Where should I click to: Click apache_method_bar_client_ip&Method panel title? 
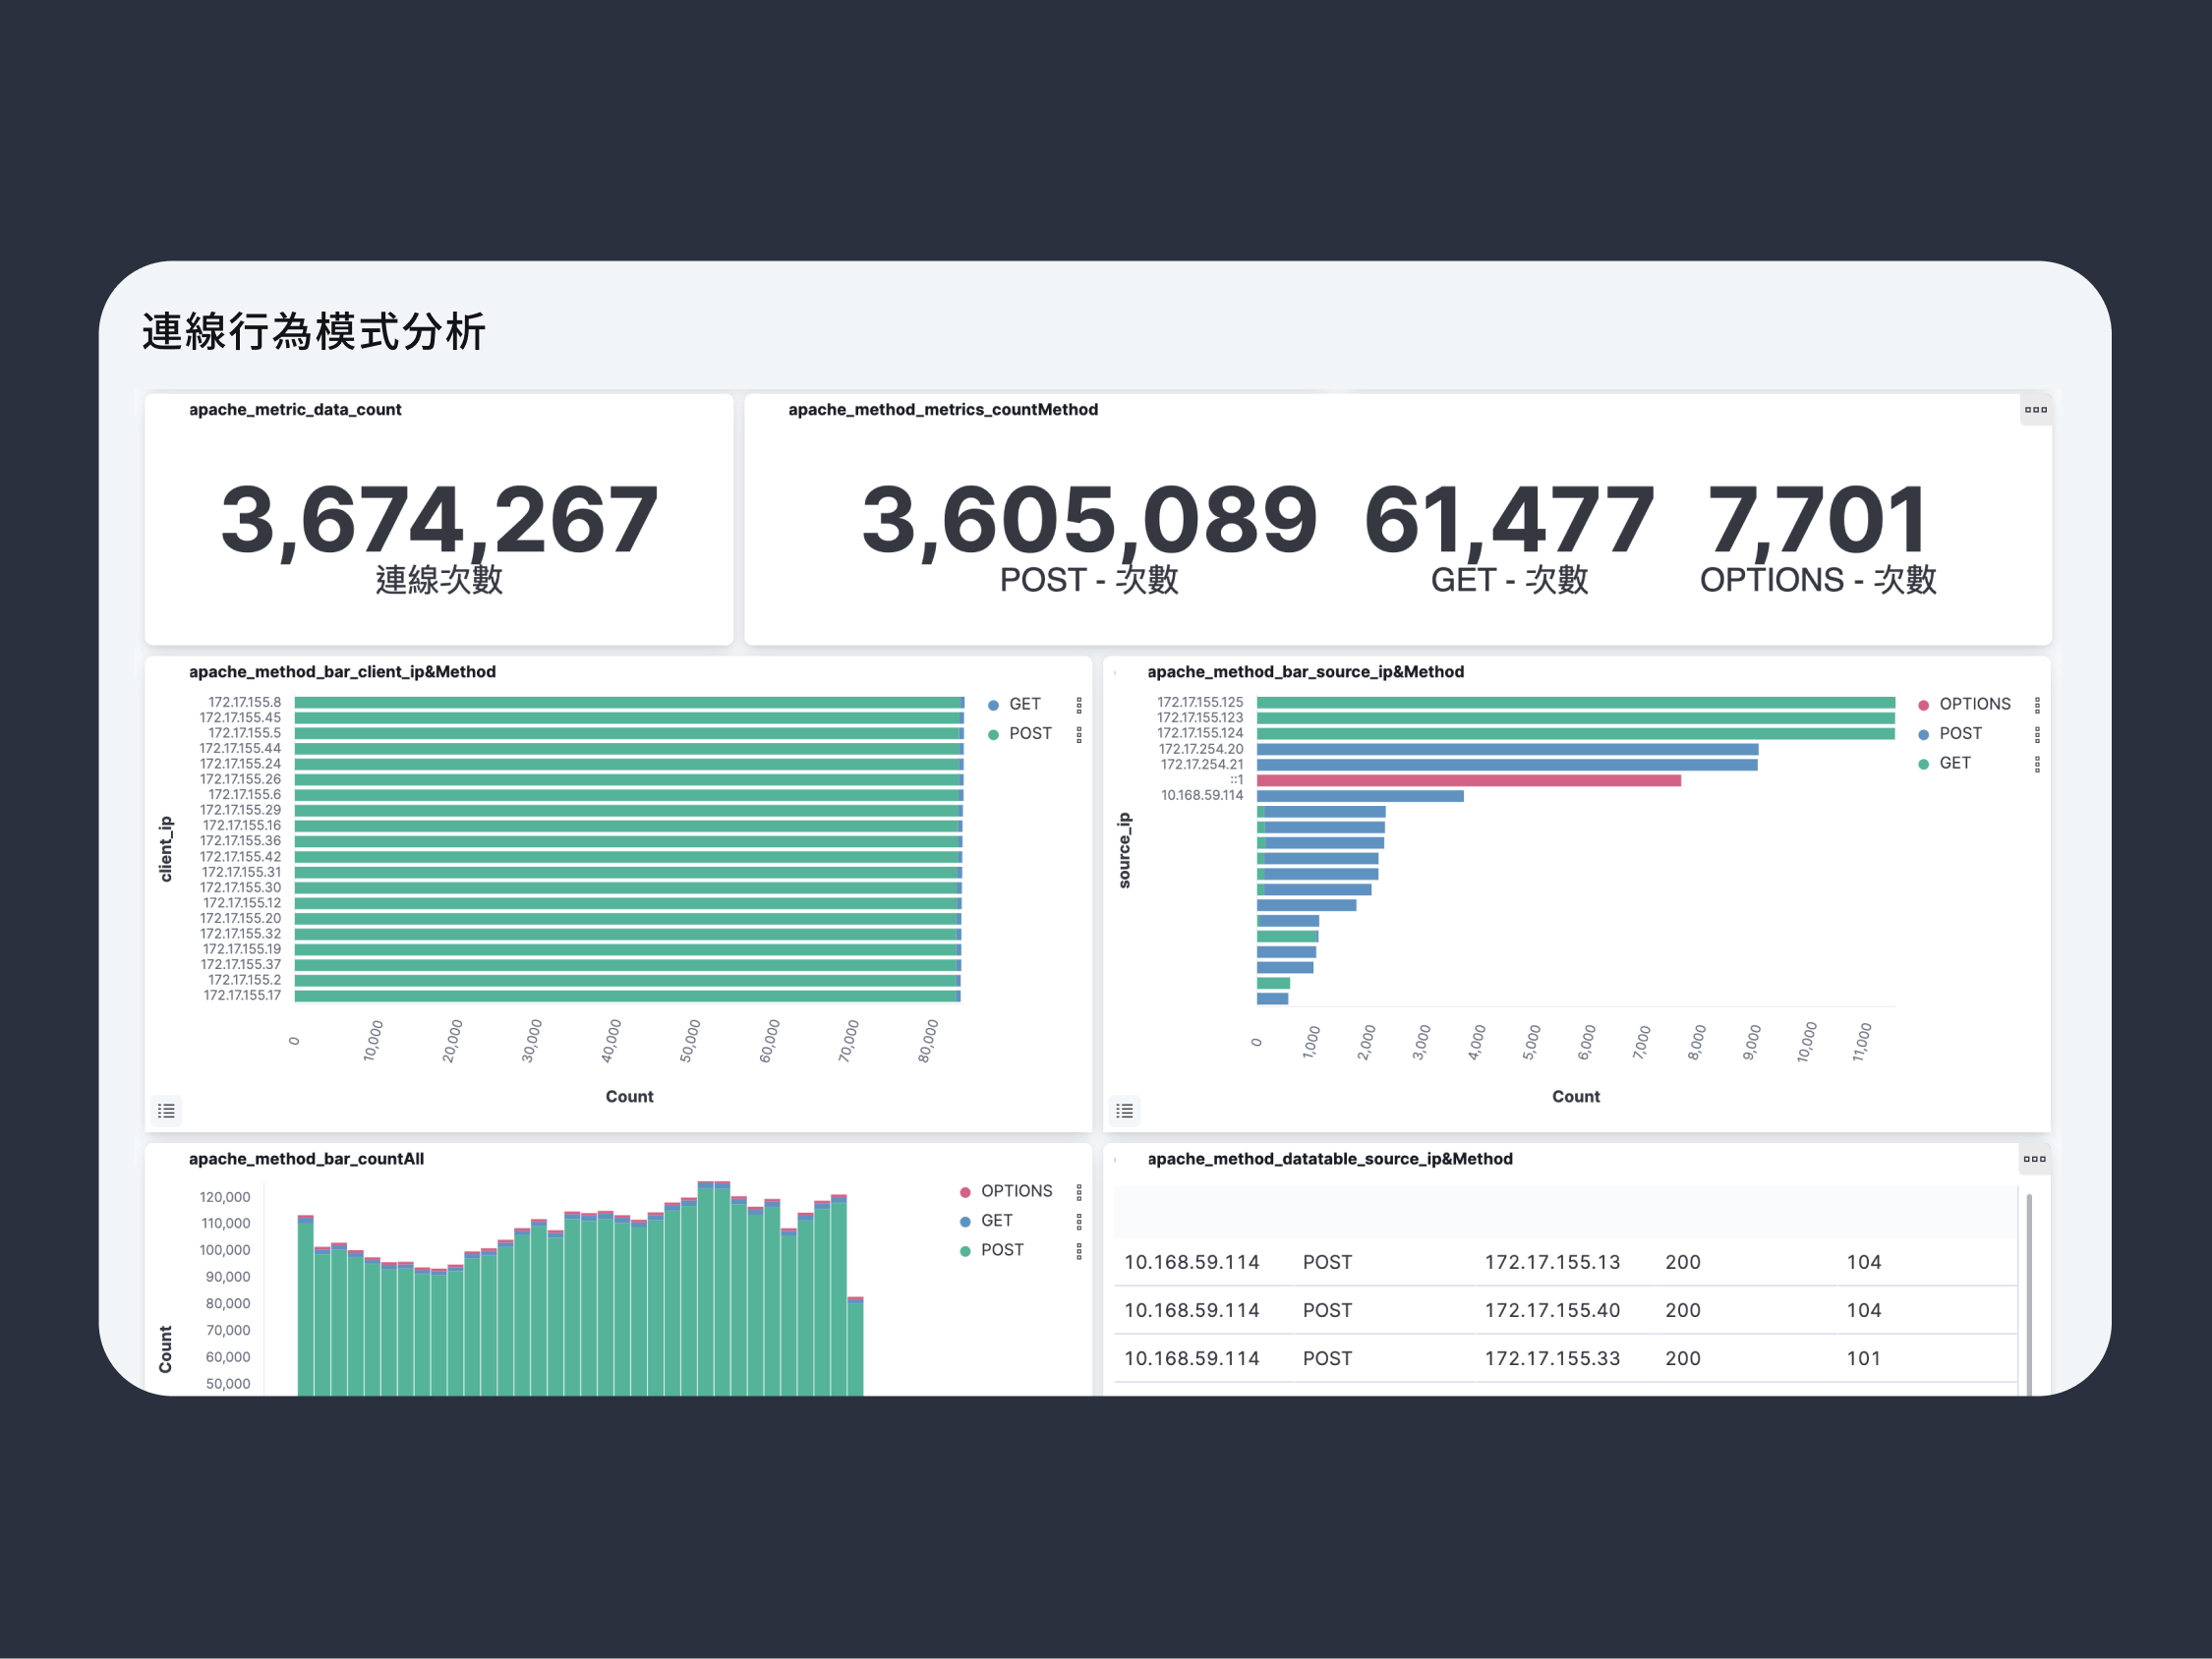click(x=342, y=672)
